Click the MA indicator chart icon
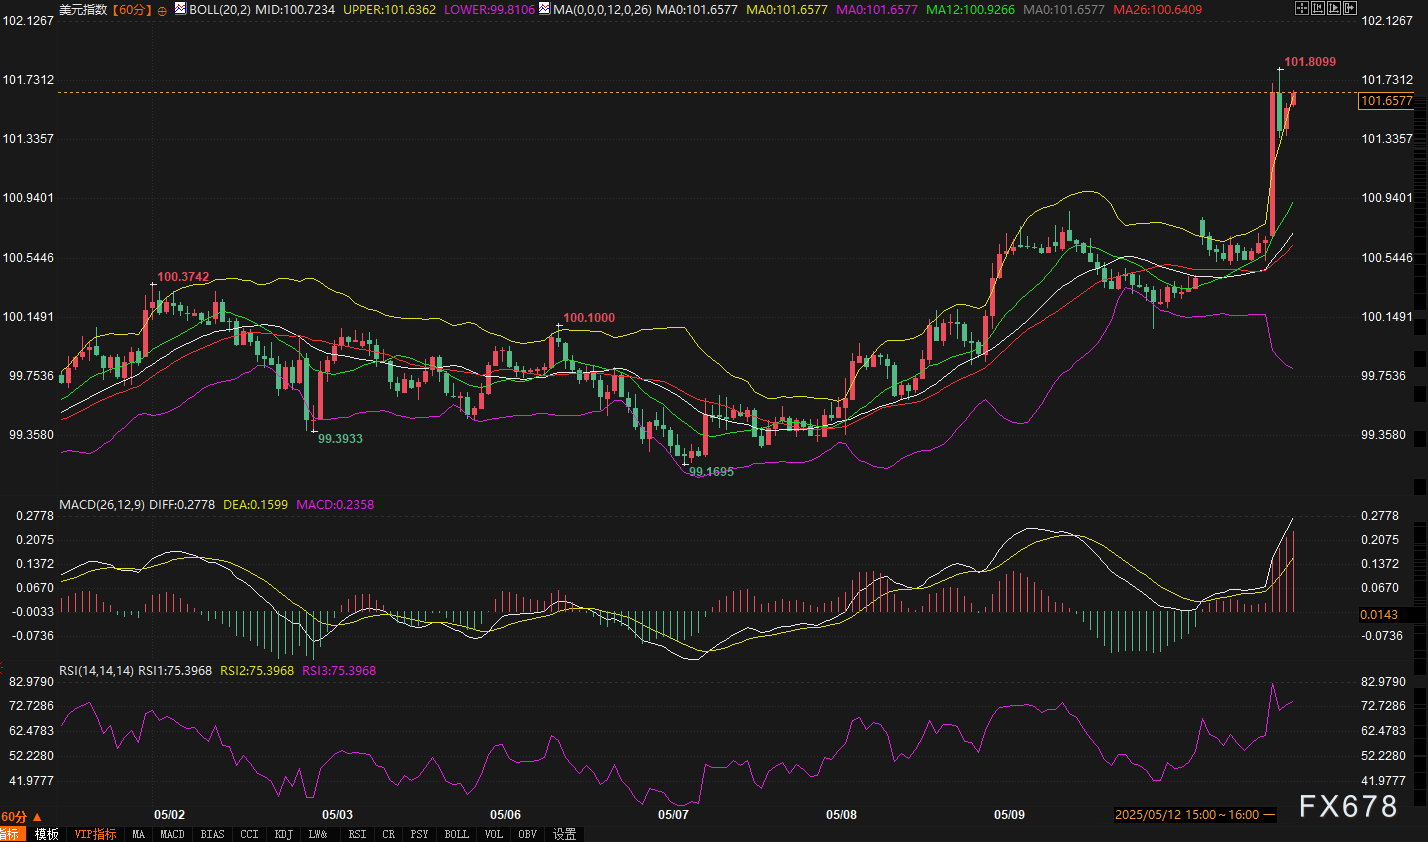 pos(544,9)
